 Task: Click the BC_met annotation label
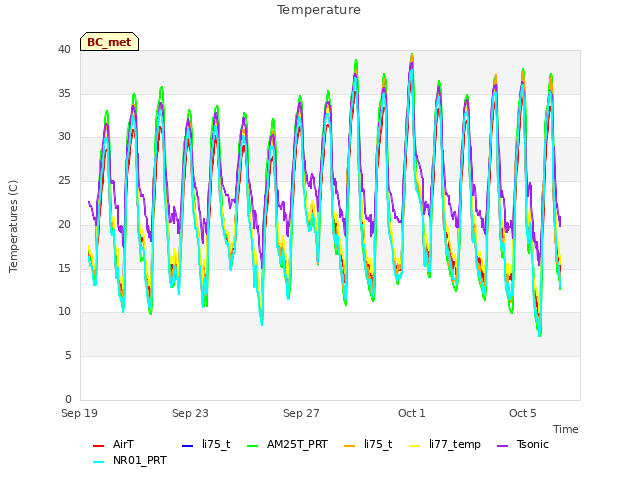point(109,42)
